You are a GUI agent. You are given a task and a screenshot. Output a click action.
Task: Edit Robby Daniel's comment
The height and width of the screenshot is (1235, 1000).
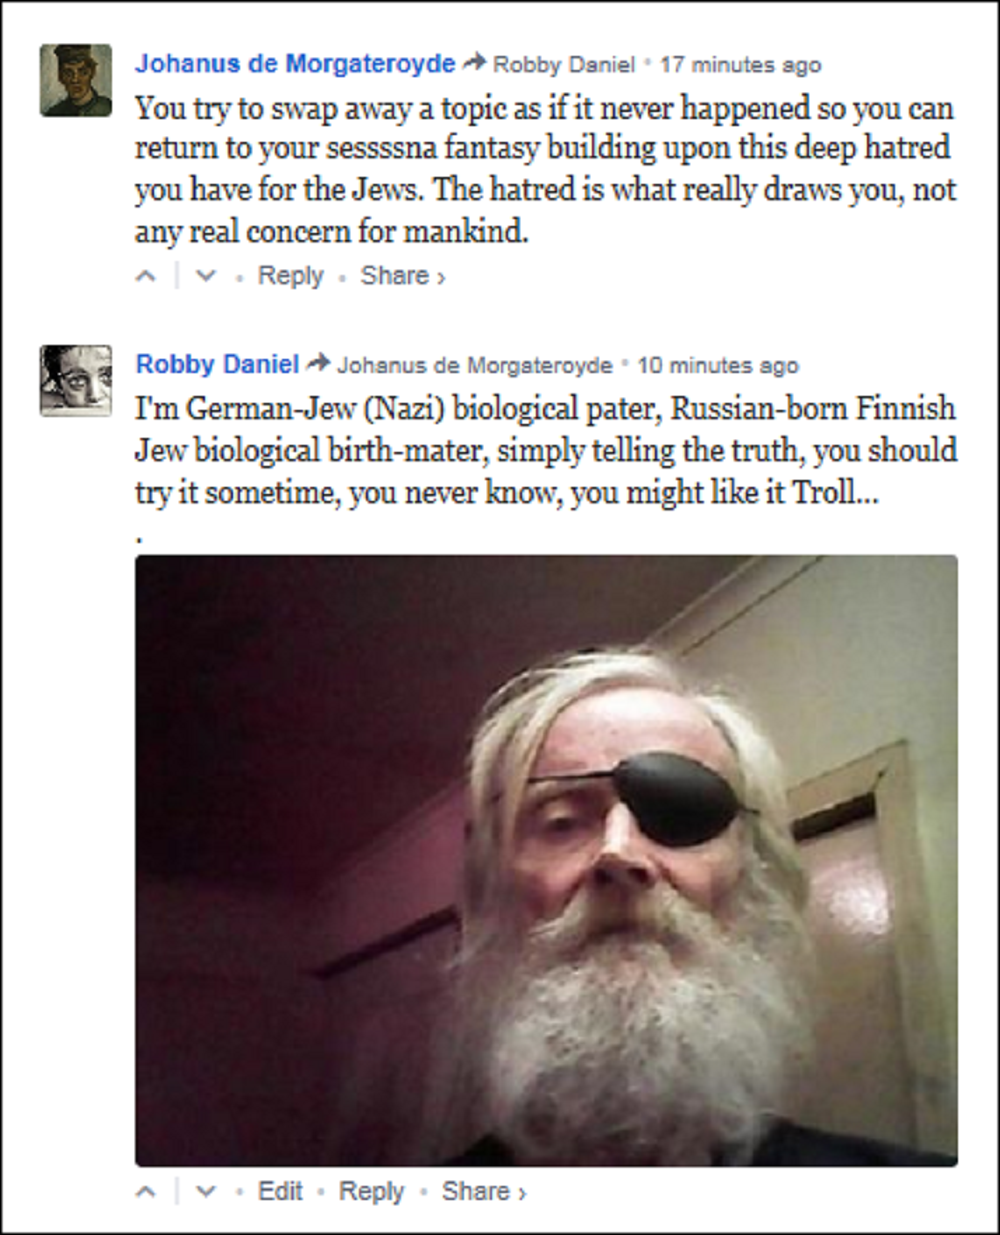coord(280,1191)
